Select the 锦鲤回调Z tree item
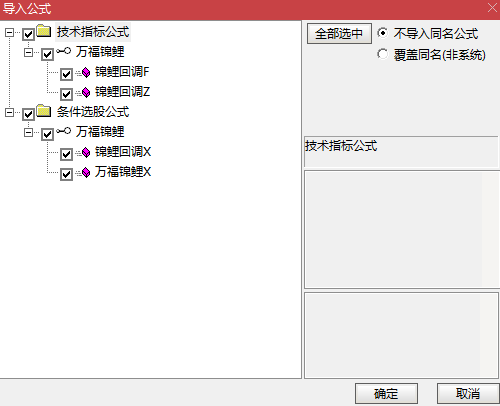 coord(122,92)
